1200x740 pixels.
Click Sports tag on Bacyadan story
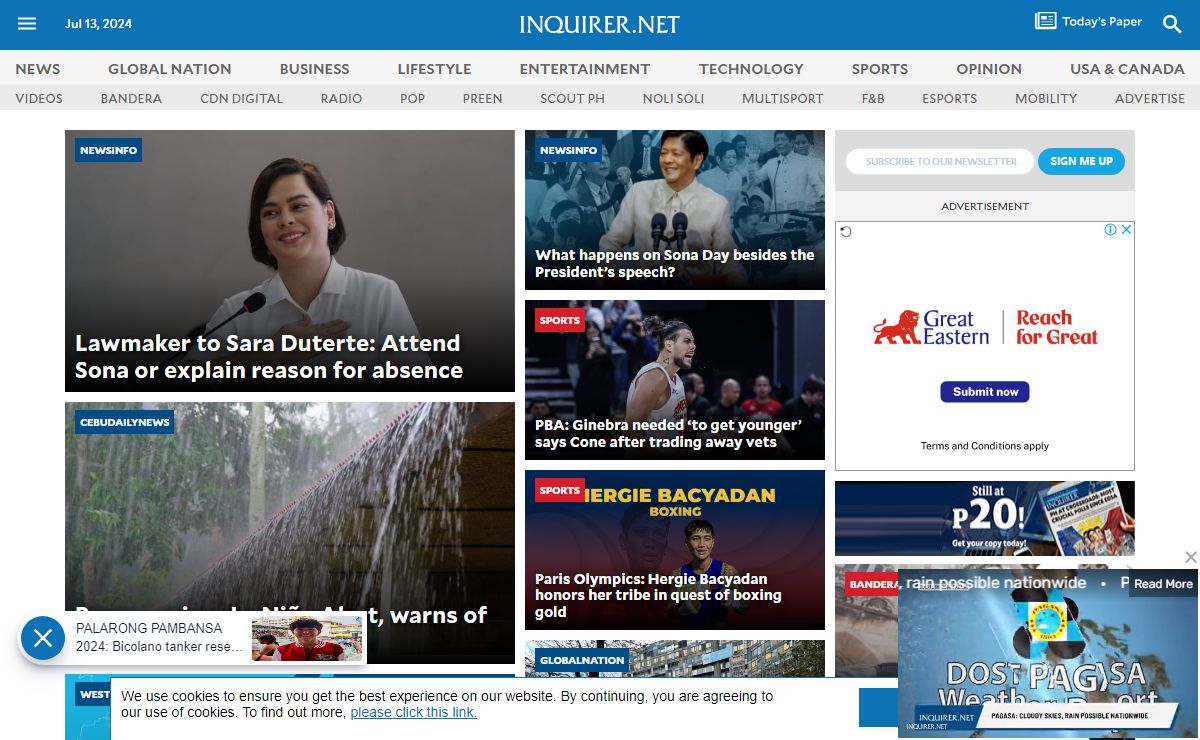560,490
